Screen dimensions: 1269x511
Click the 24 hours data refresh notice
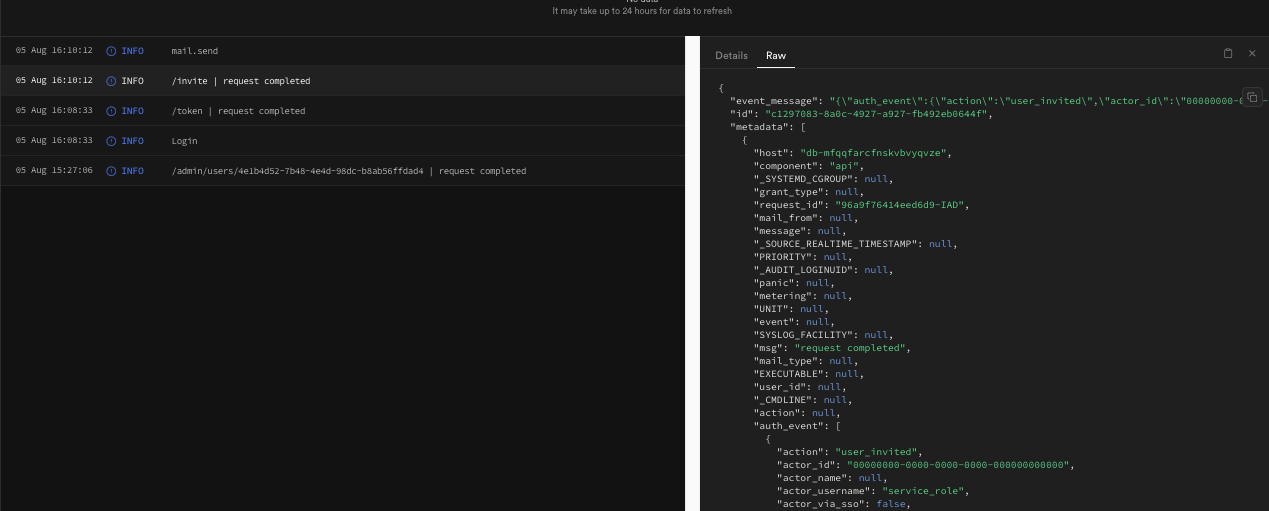tap(642, 11)
